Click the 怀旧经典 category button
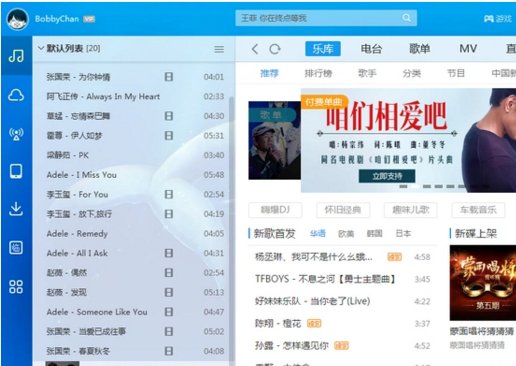The image size is (516, 366). tap(343, 210)
